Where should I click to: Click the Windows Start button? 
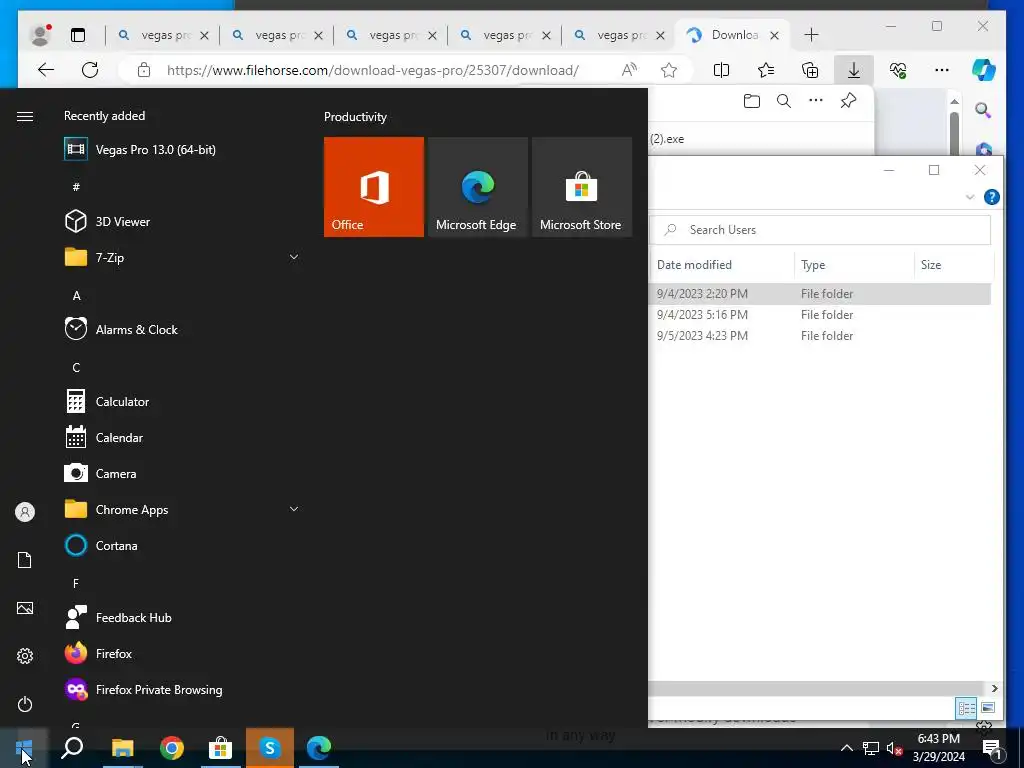click(x=24, y=748)
